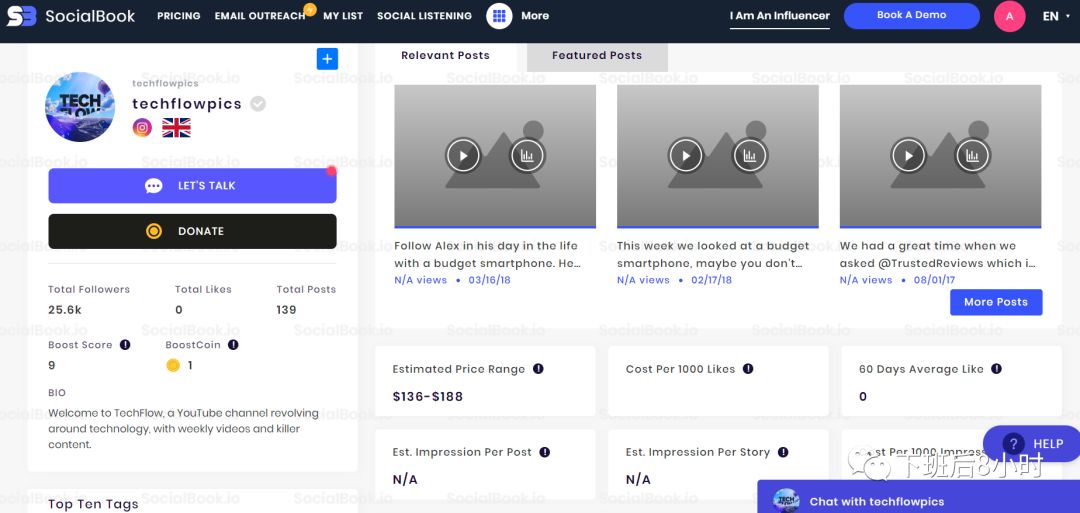1080x513 pixels.
Task: Click the UK flag icon
Action: click(x=176, y=127)
